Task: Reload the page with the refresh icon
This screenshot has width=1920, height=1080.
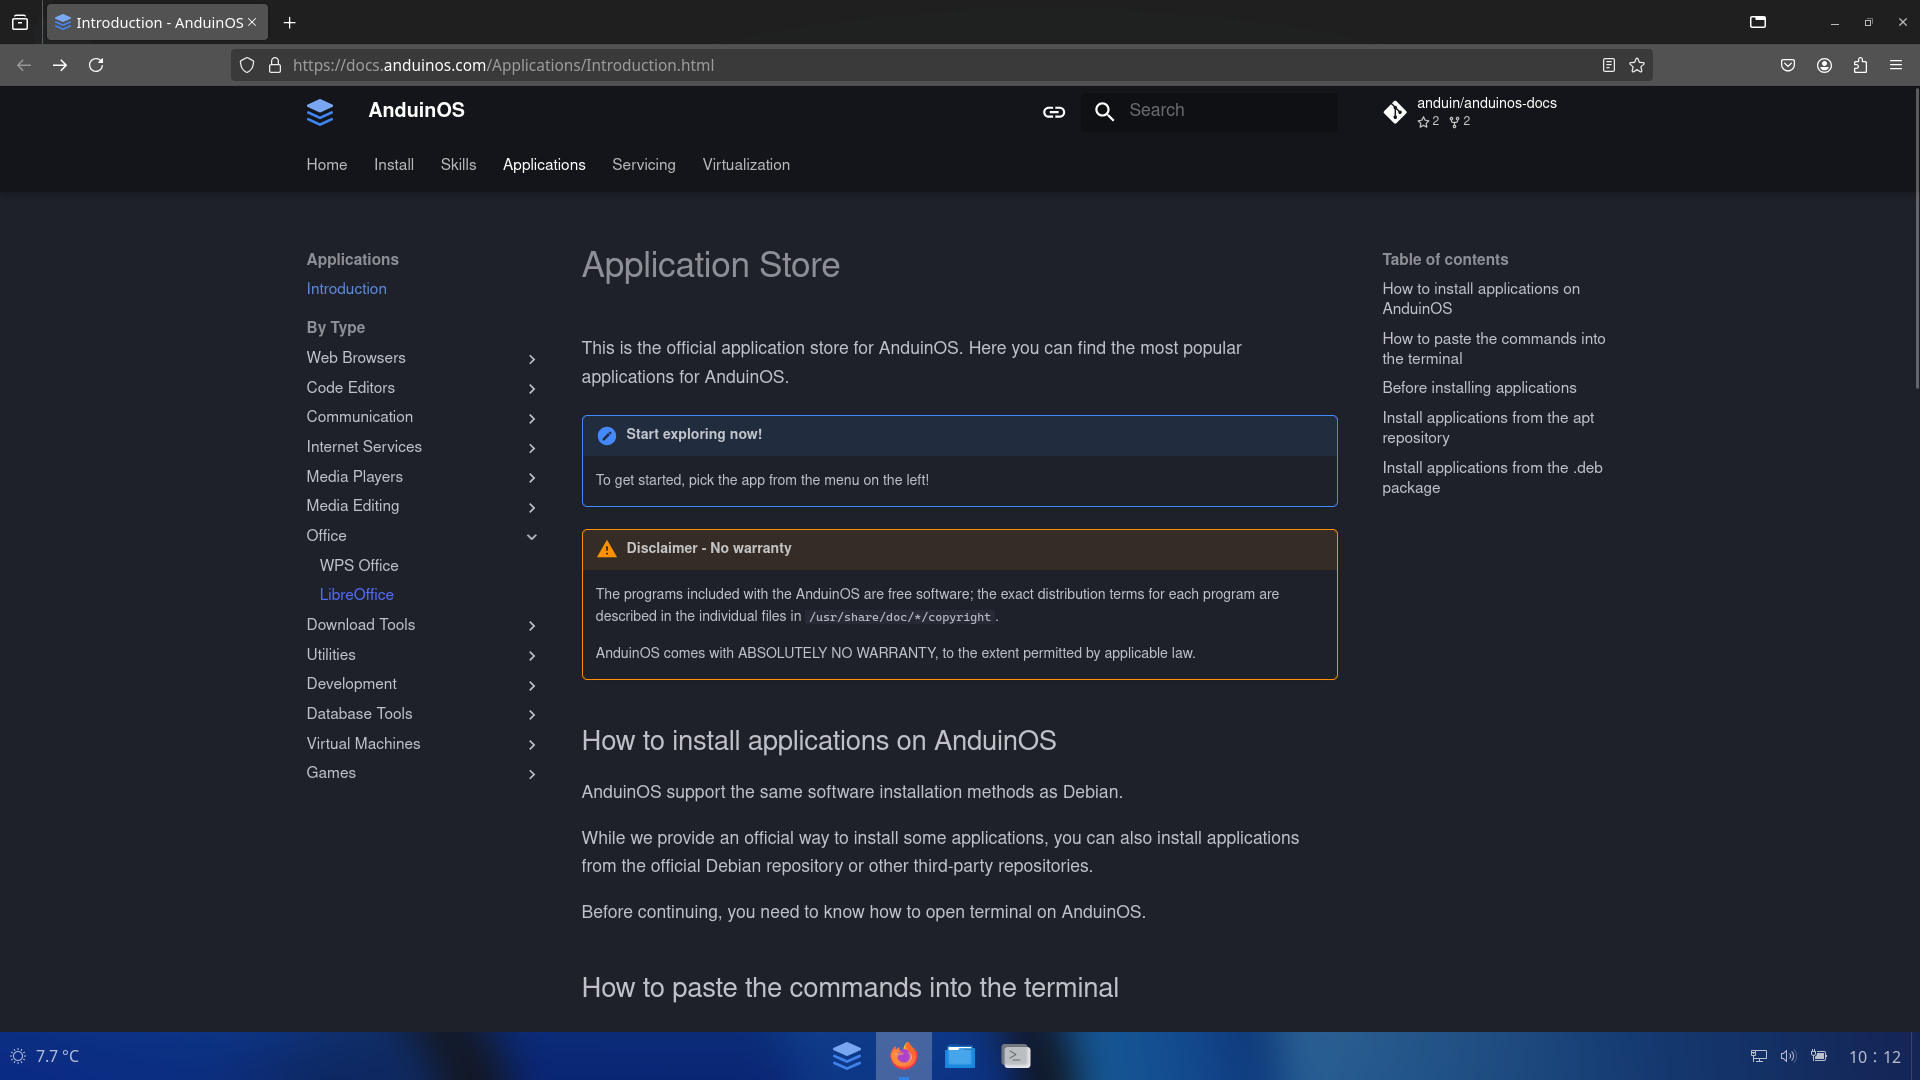Action: coord(96,65)
